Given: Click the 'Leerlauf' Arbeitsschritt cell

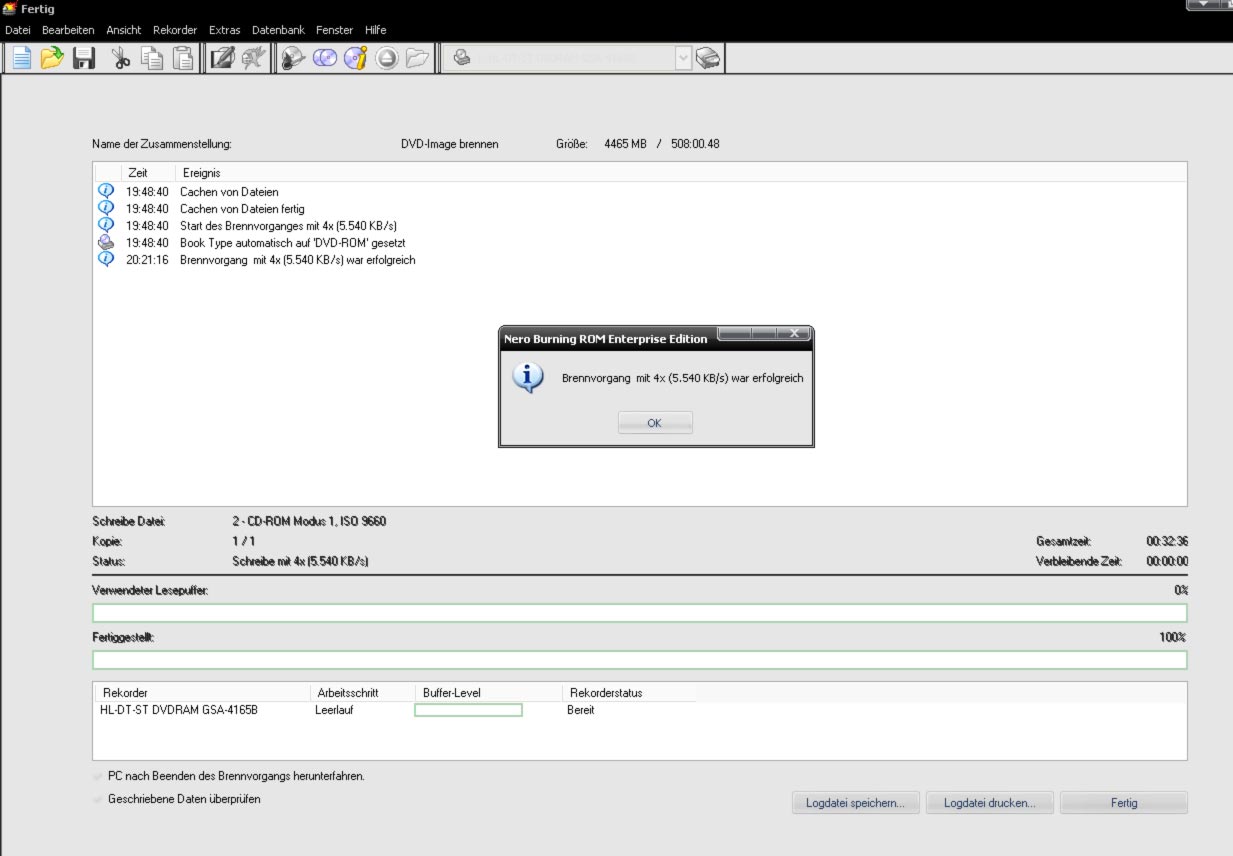Looking at the screenshot, I should pos(334,710).
